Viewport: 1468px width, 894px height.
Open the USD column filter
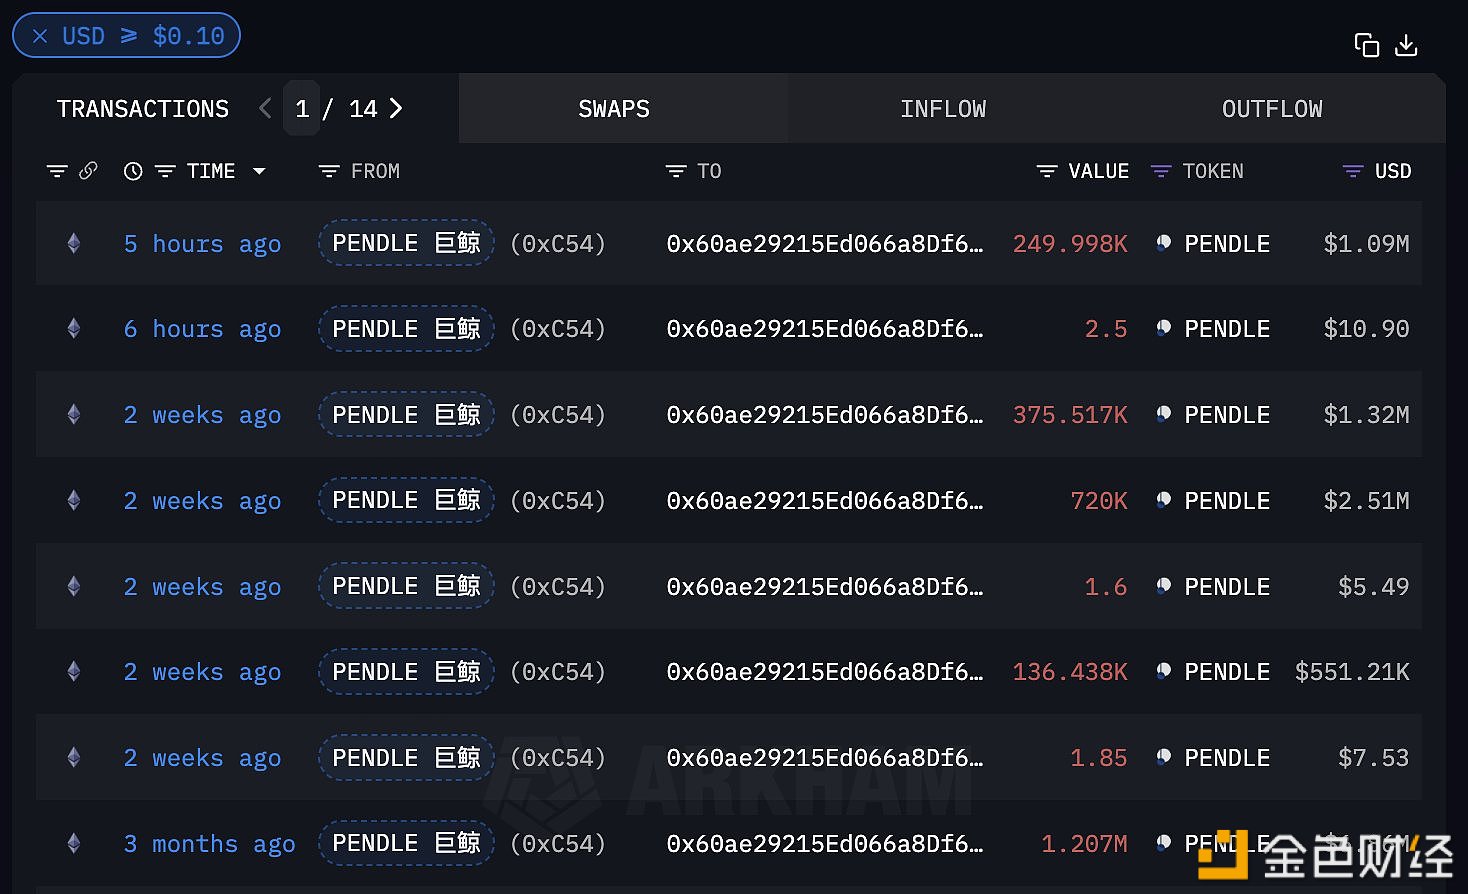(x=1352, y=171)
